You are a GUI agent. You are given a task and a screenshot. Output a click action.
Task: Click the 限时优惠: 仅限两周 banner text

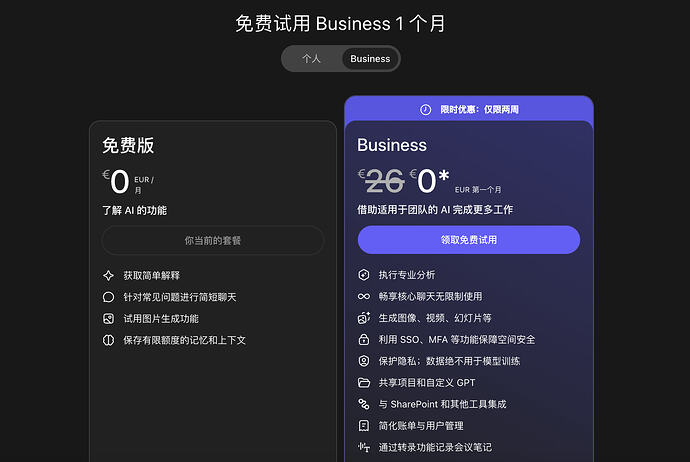[x=479, y=110]
